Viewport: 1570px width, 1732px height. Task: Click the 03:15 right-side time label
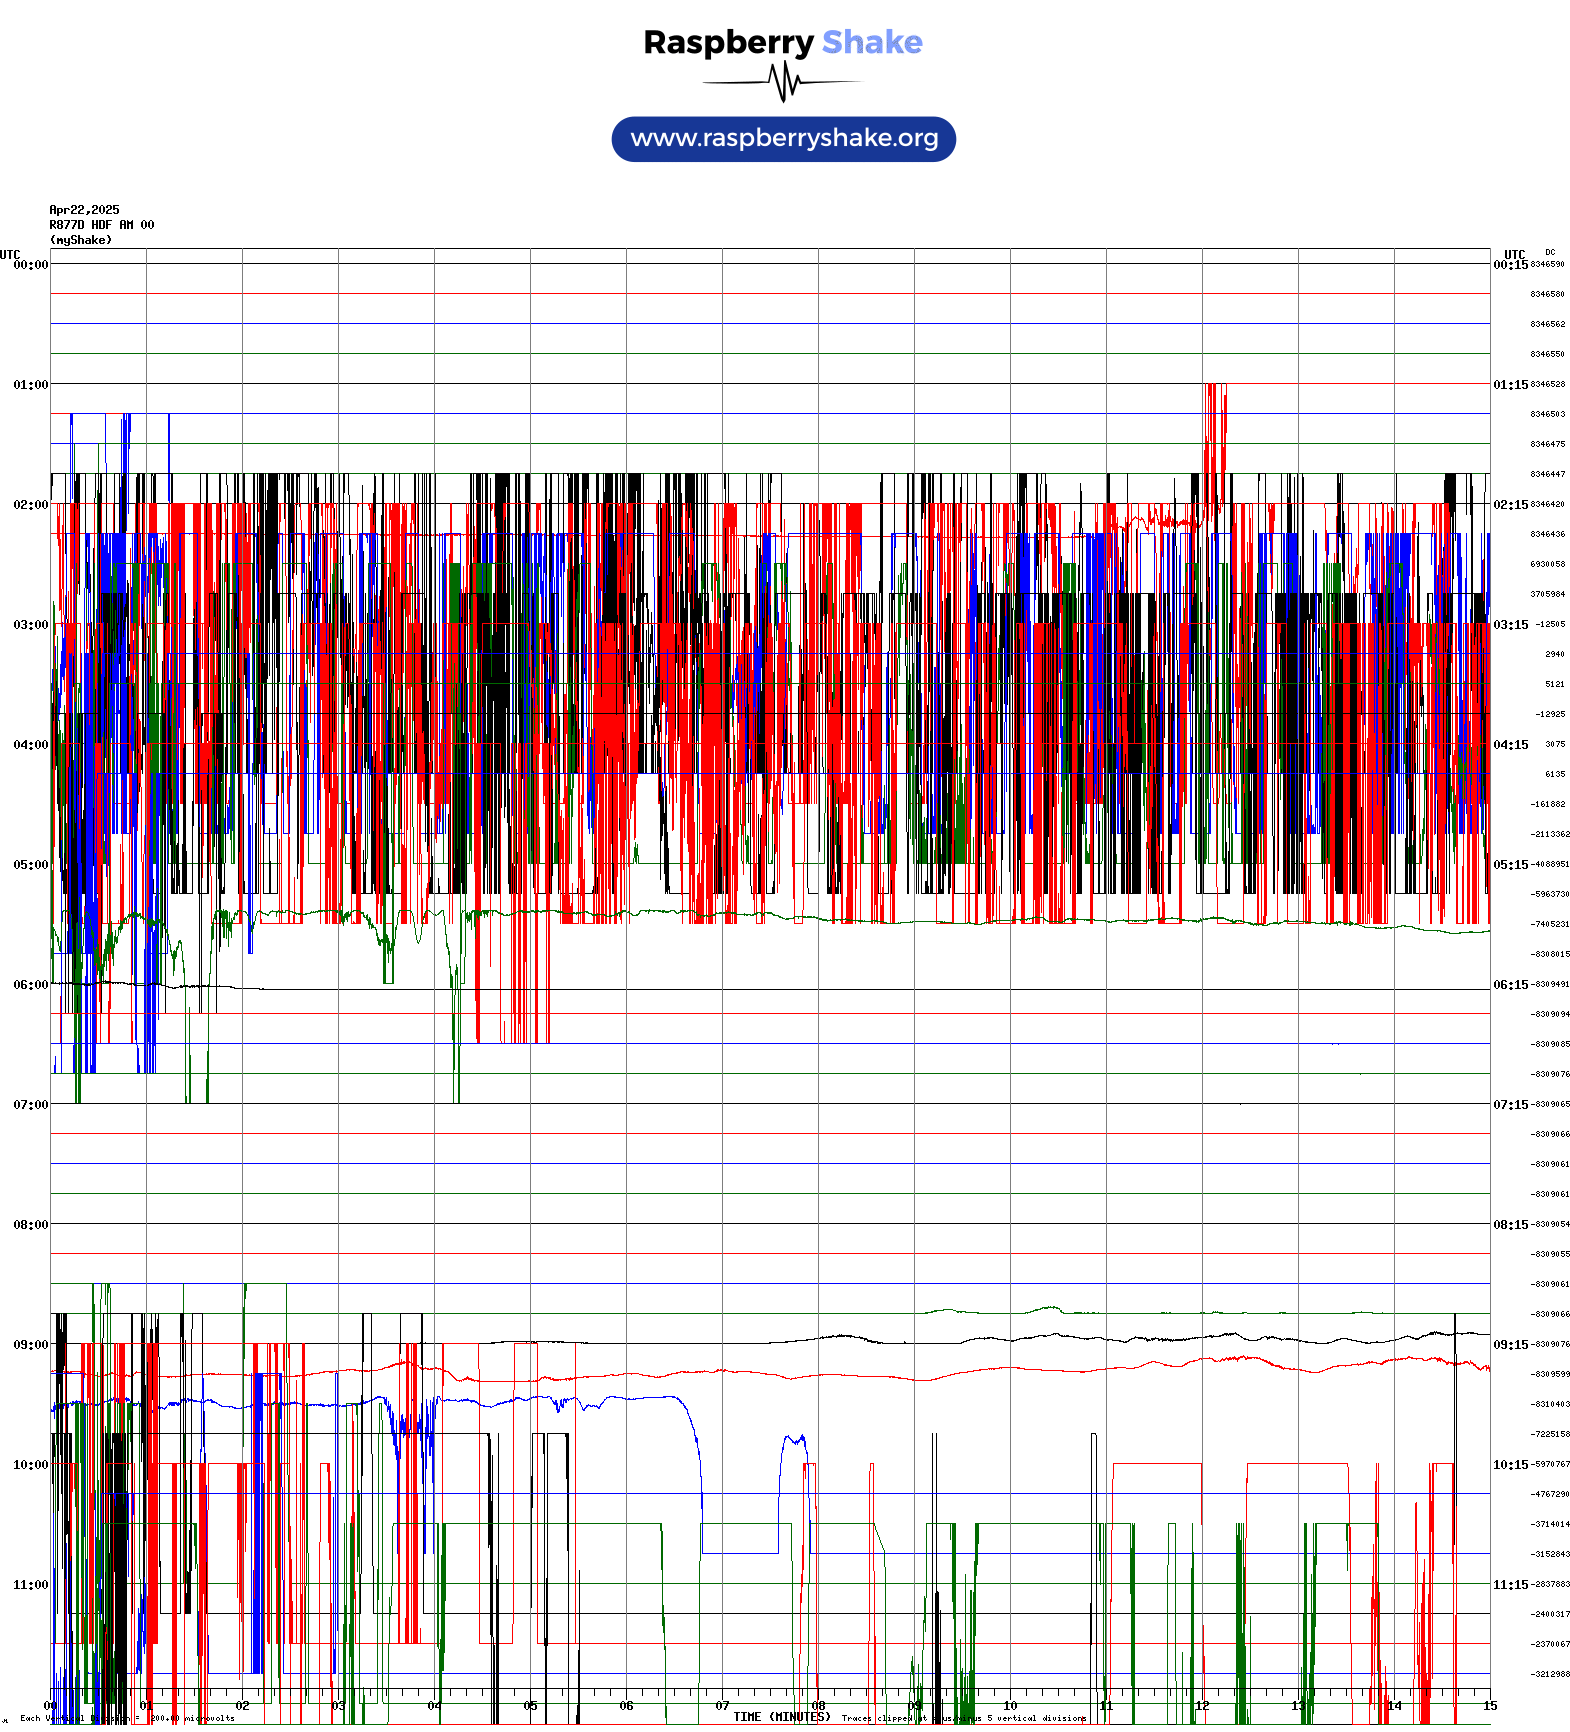click(1510, 625)
